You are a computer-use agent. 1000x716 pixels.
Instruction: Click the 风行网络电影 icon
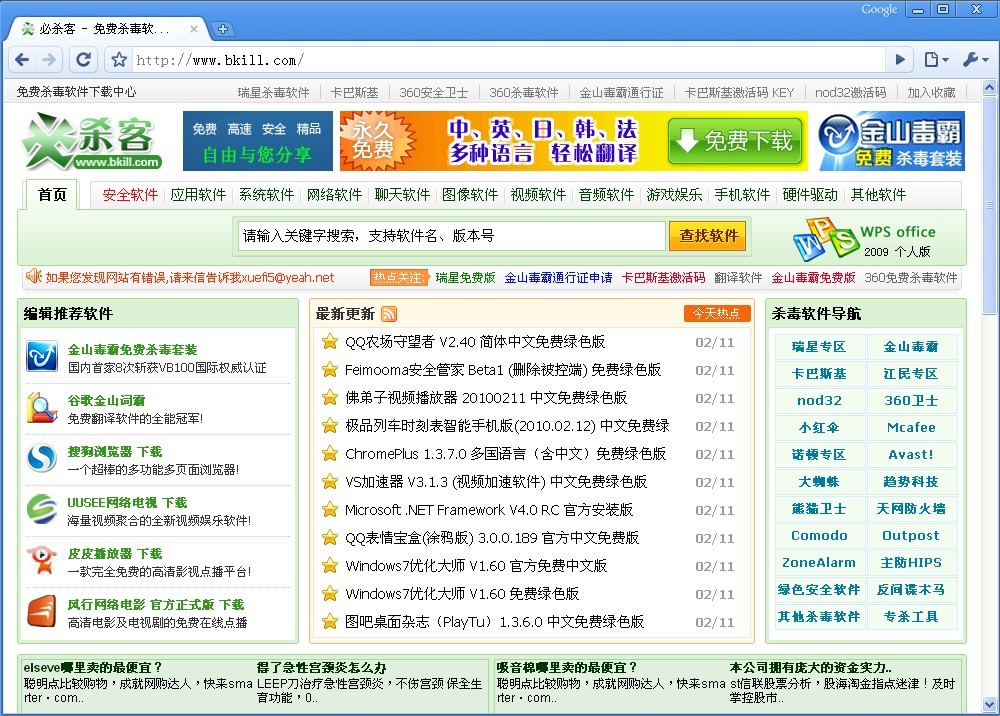tap(42, 611)
